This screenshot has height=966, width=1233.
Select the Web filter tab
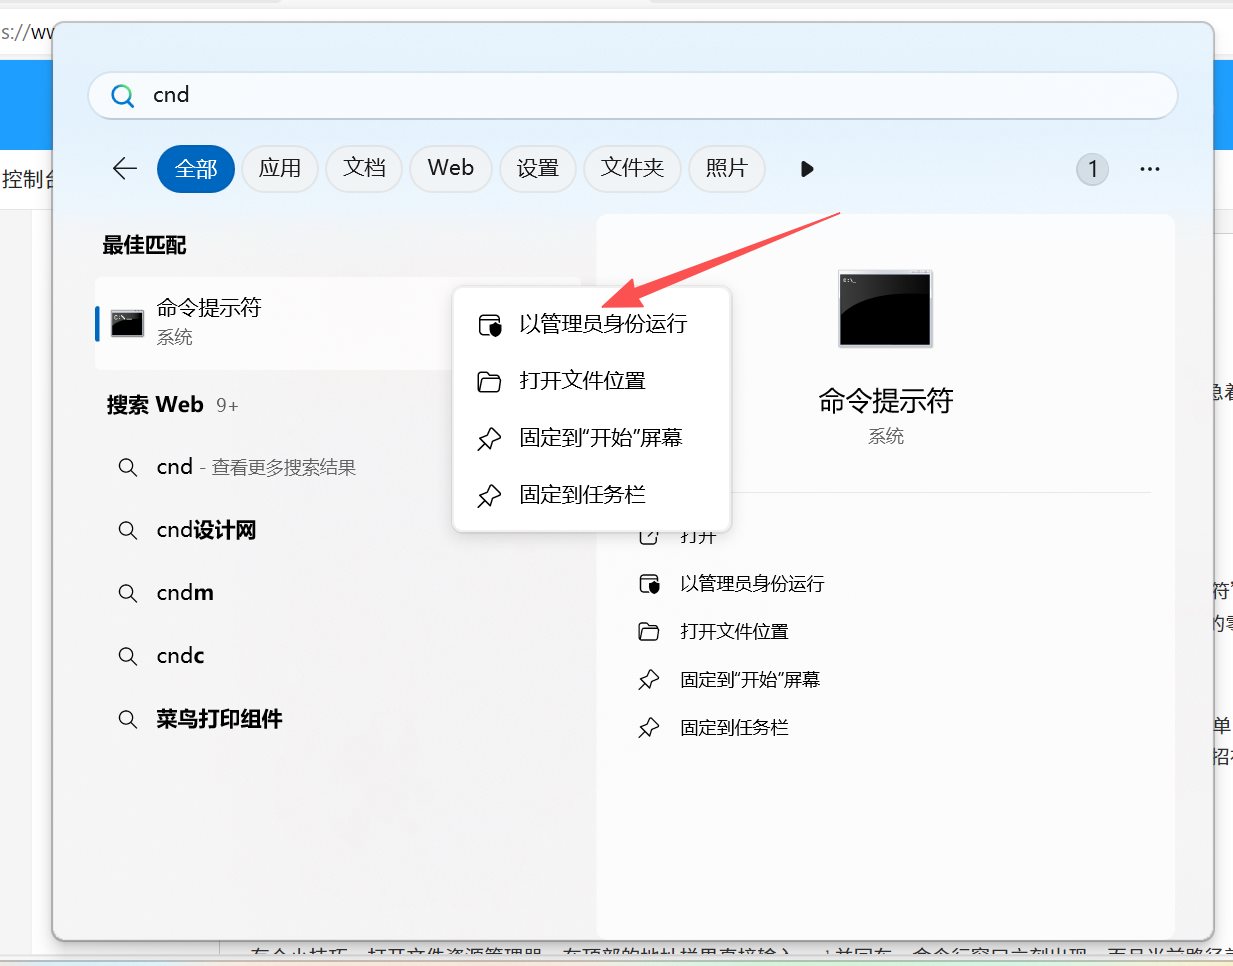(451, 168)
